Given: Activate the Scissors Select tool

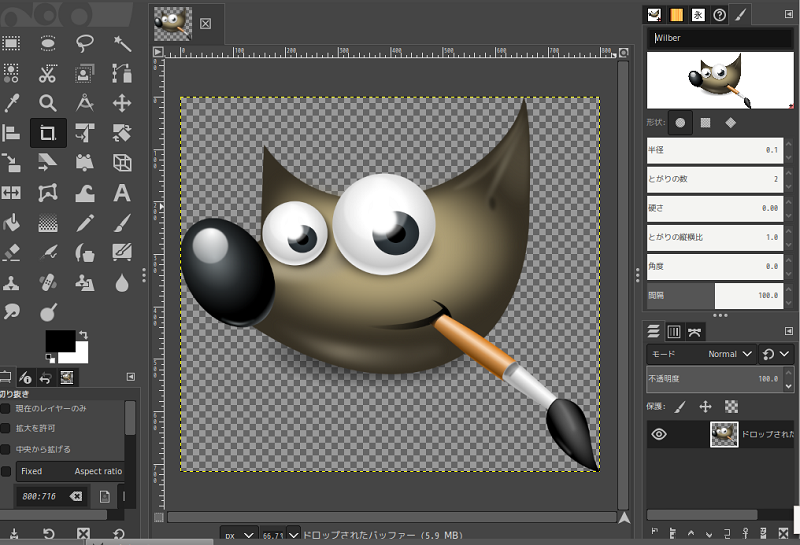Looking at the screenshot, I should coord(48,73).
